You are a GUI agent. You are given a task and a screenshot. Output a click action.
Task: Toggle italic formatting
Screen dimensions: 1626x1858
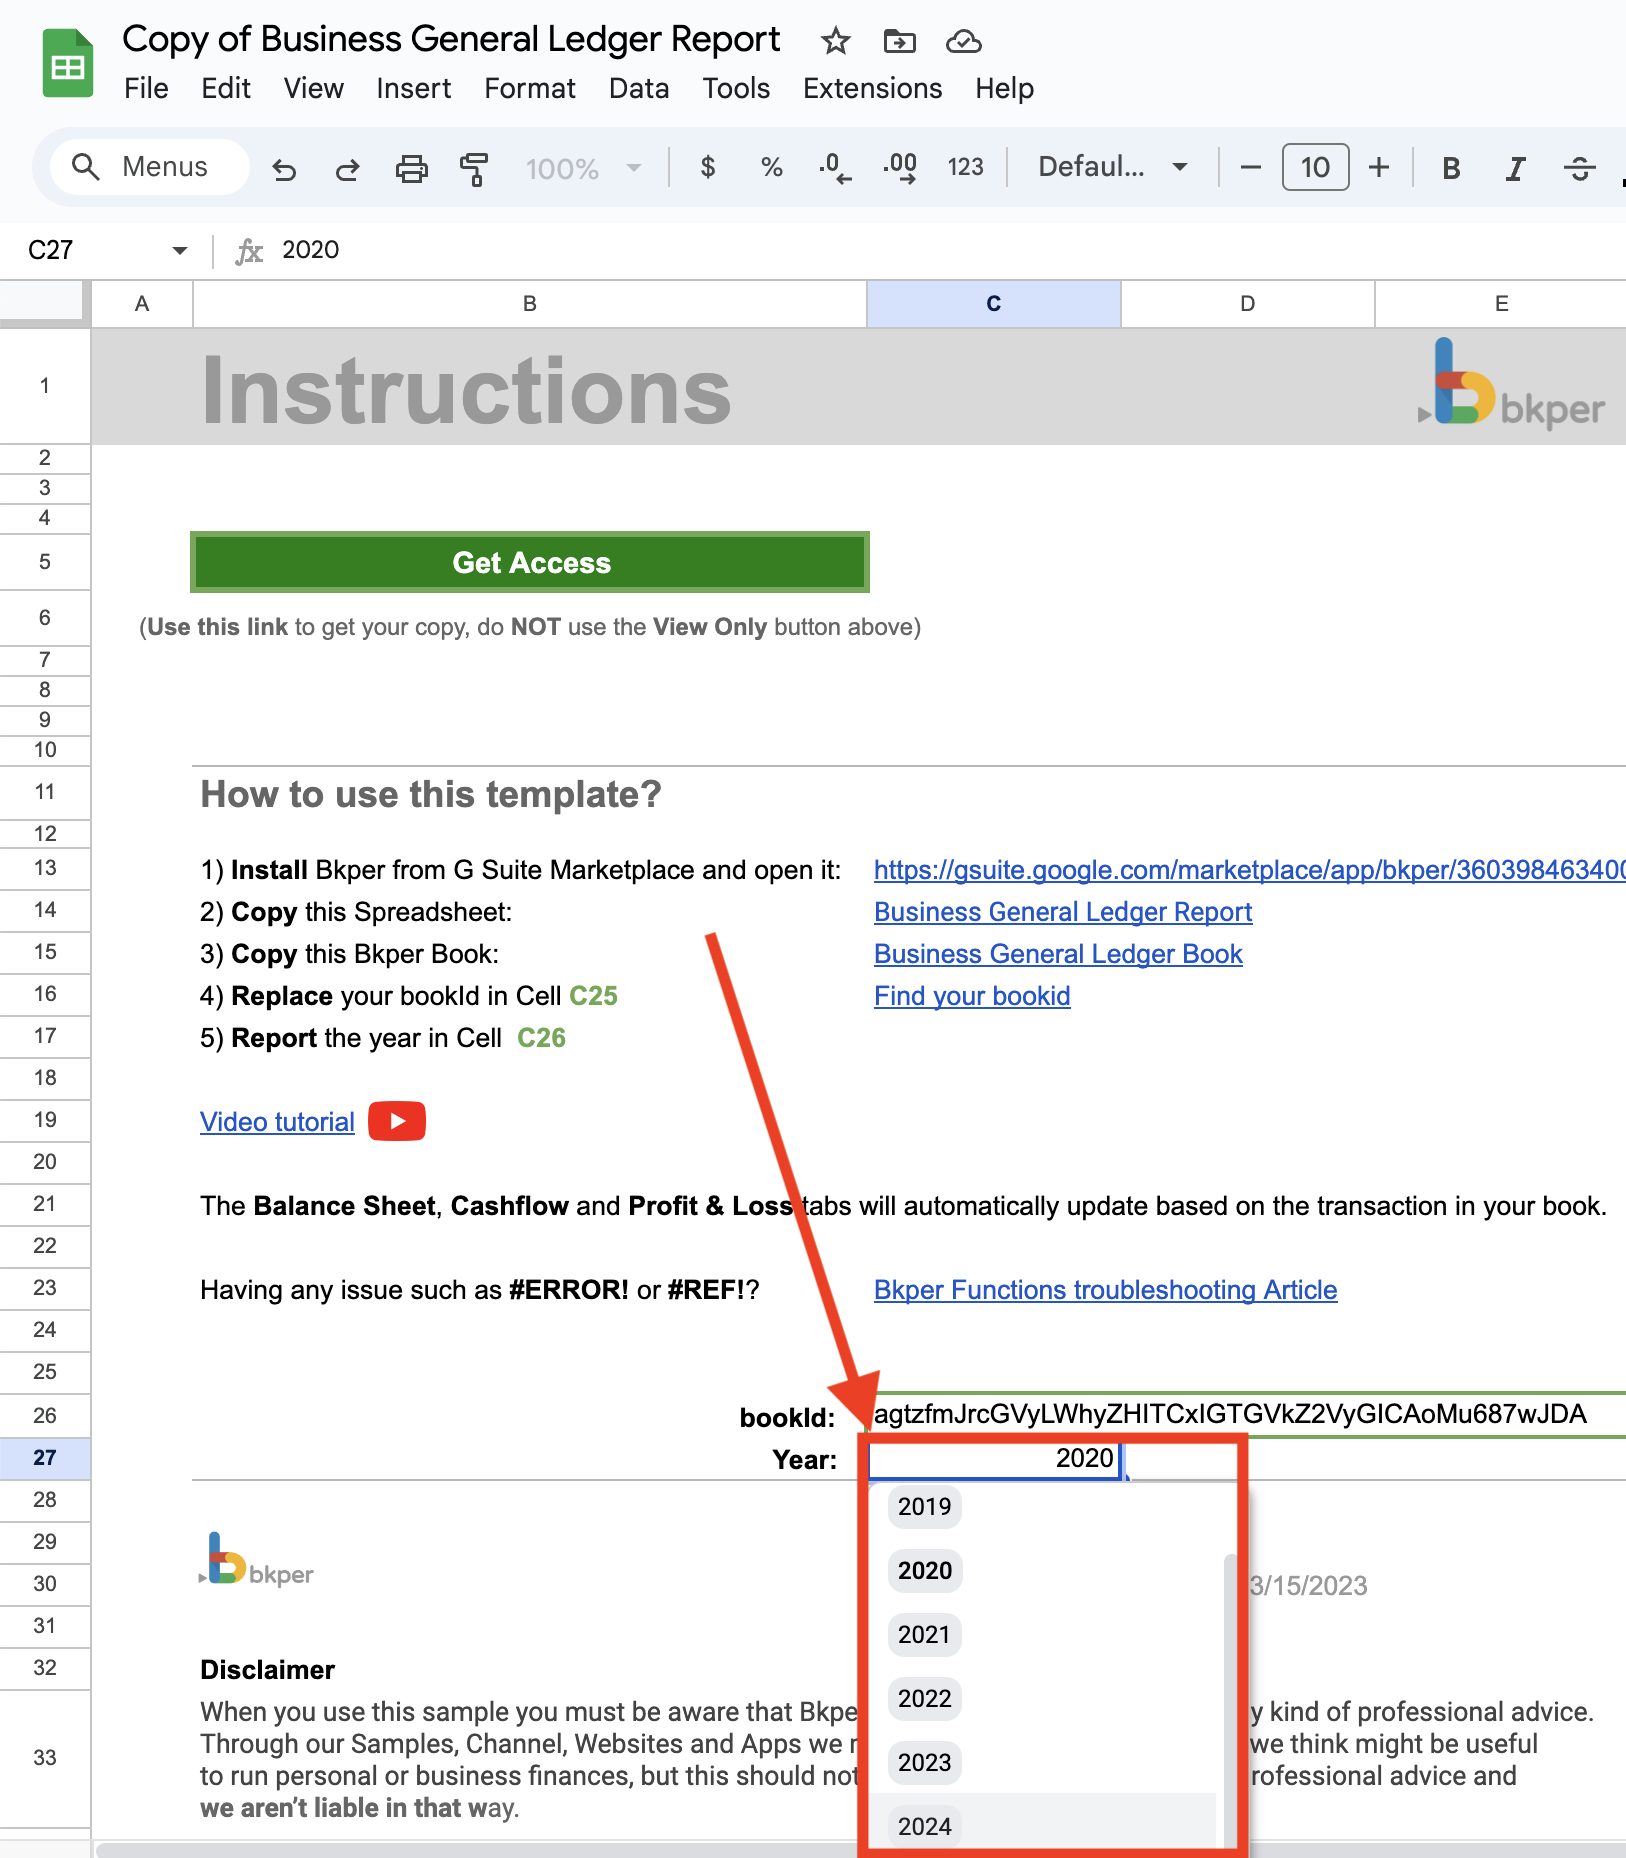click(1514, 168)
